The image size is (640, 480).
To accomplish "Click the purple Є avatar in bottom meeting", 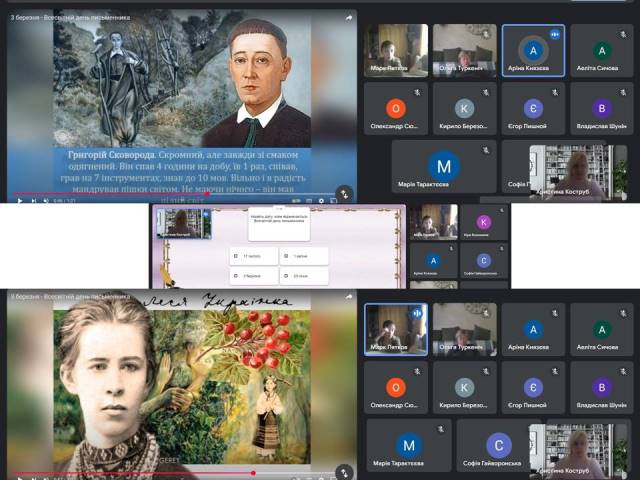I will point(533,387).
